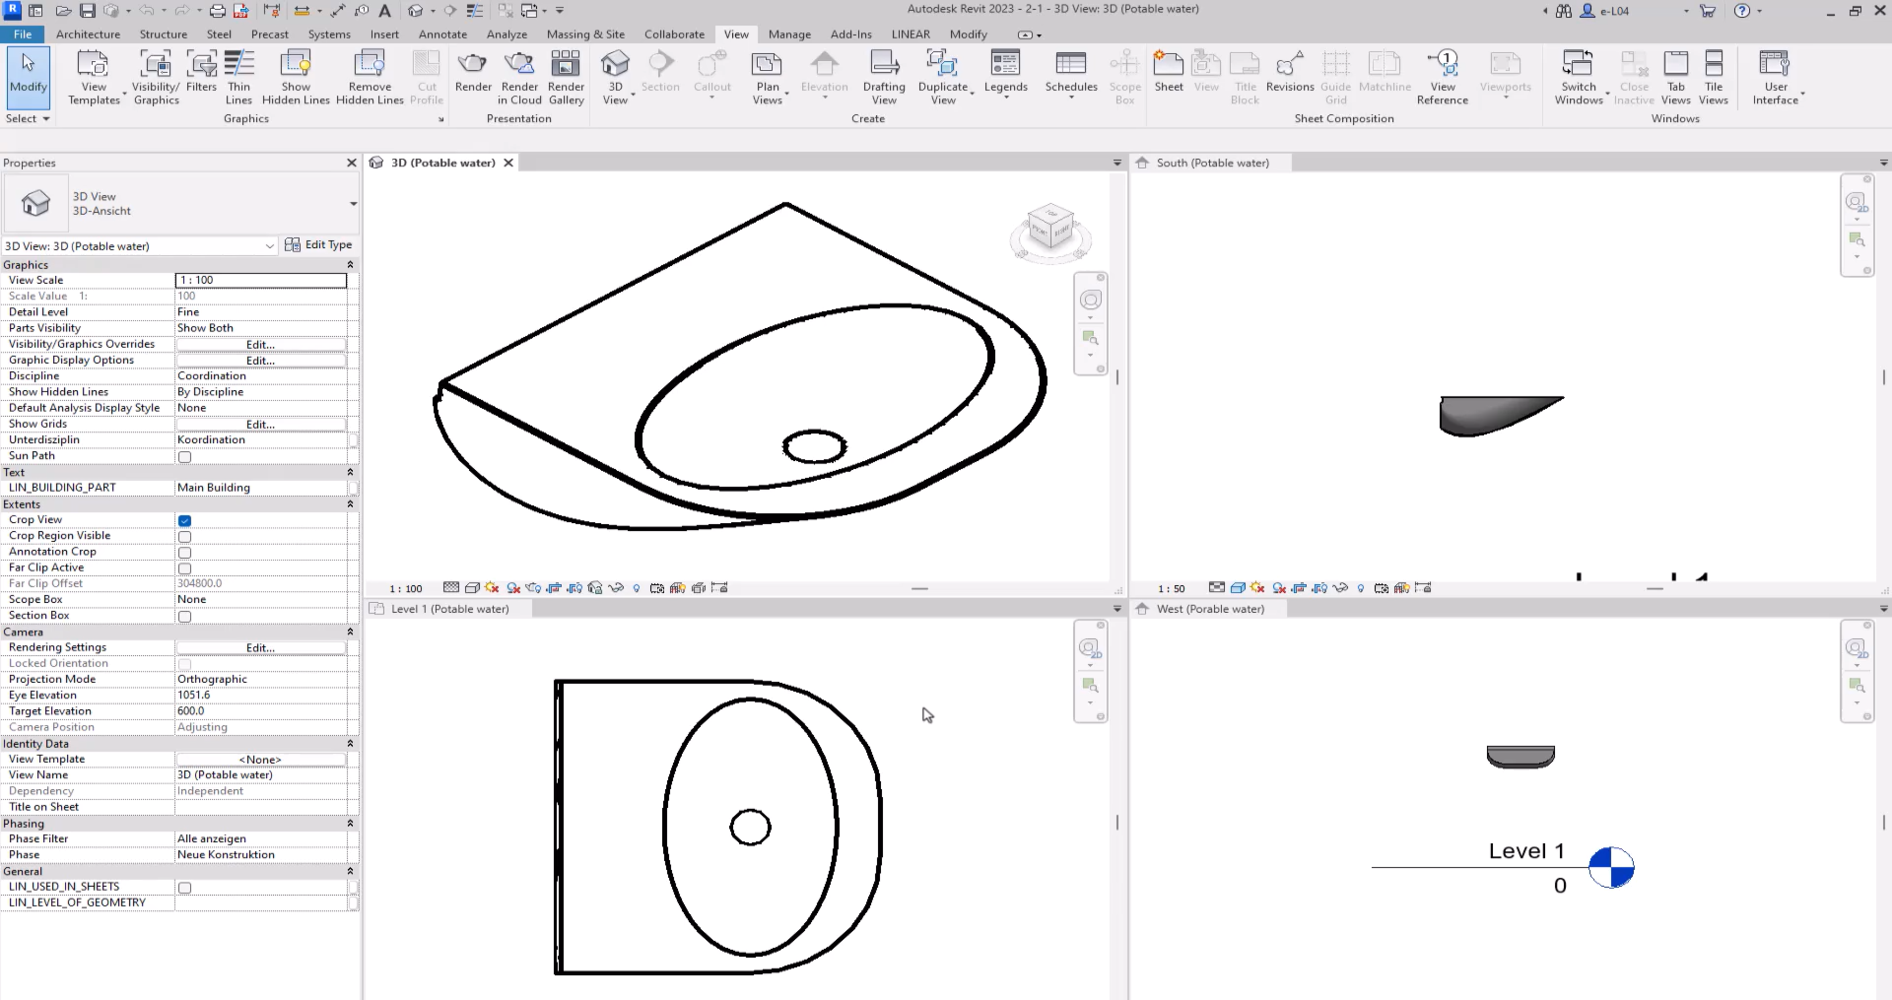Screen dimensions: 1892x1000
Task: Uncheck Crop View in the Extents section
Action: coord(184,520)
